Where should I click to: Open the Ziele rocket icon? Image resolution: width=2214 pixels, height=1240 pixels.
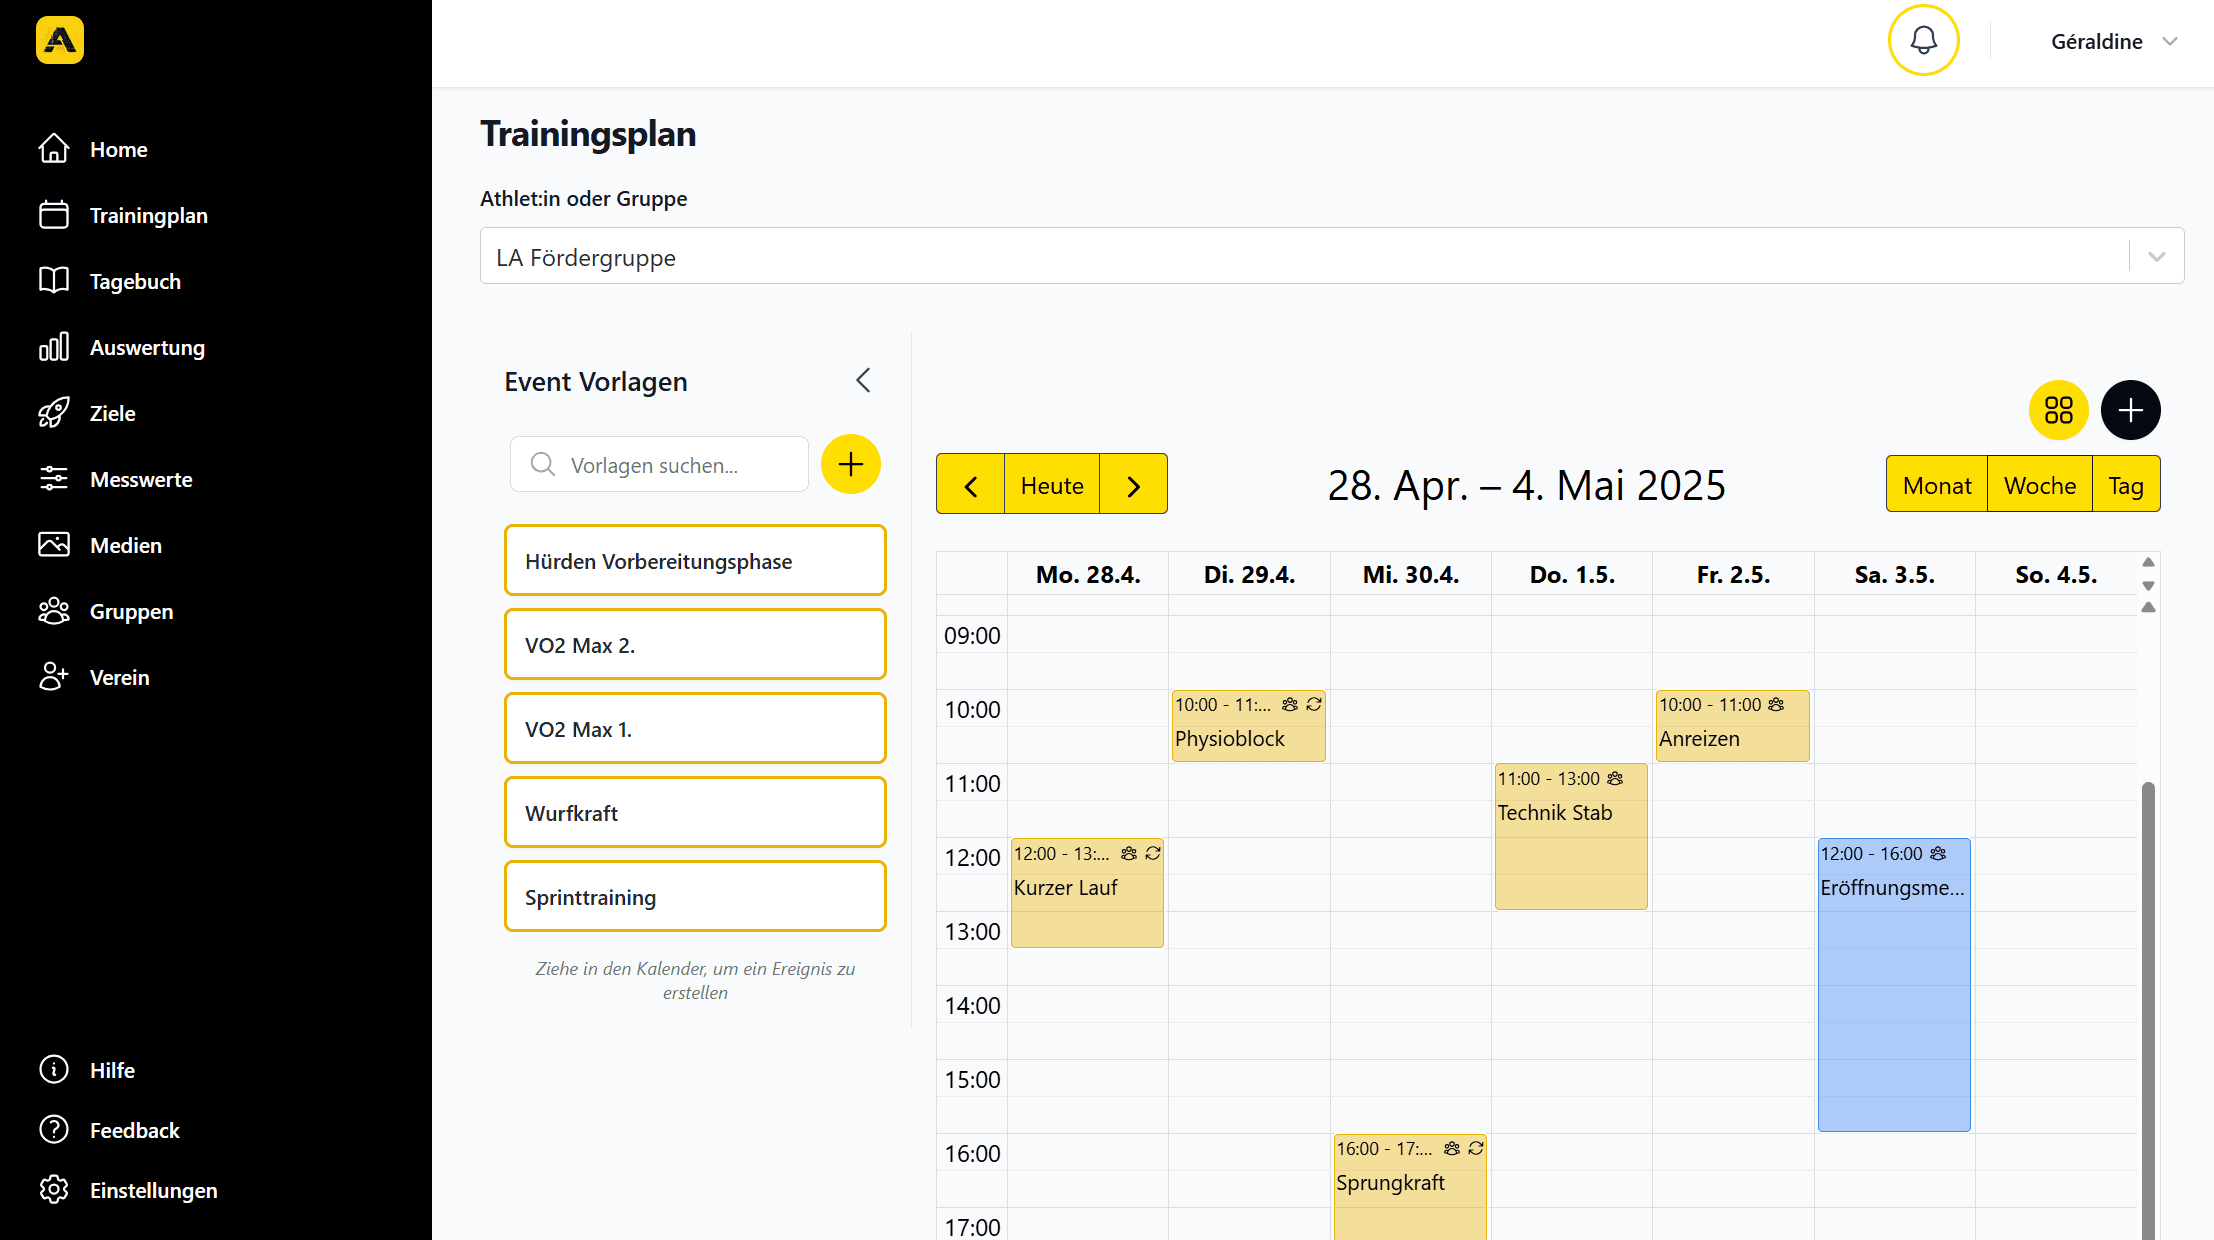pyautogui.click(x=54, y=413)
